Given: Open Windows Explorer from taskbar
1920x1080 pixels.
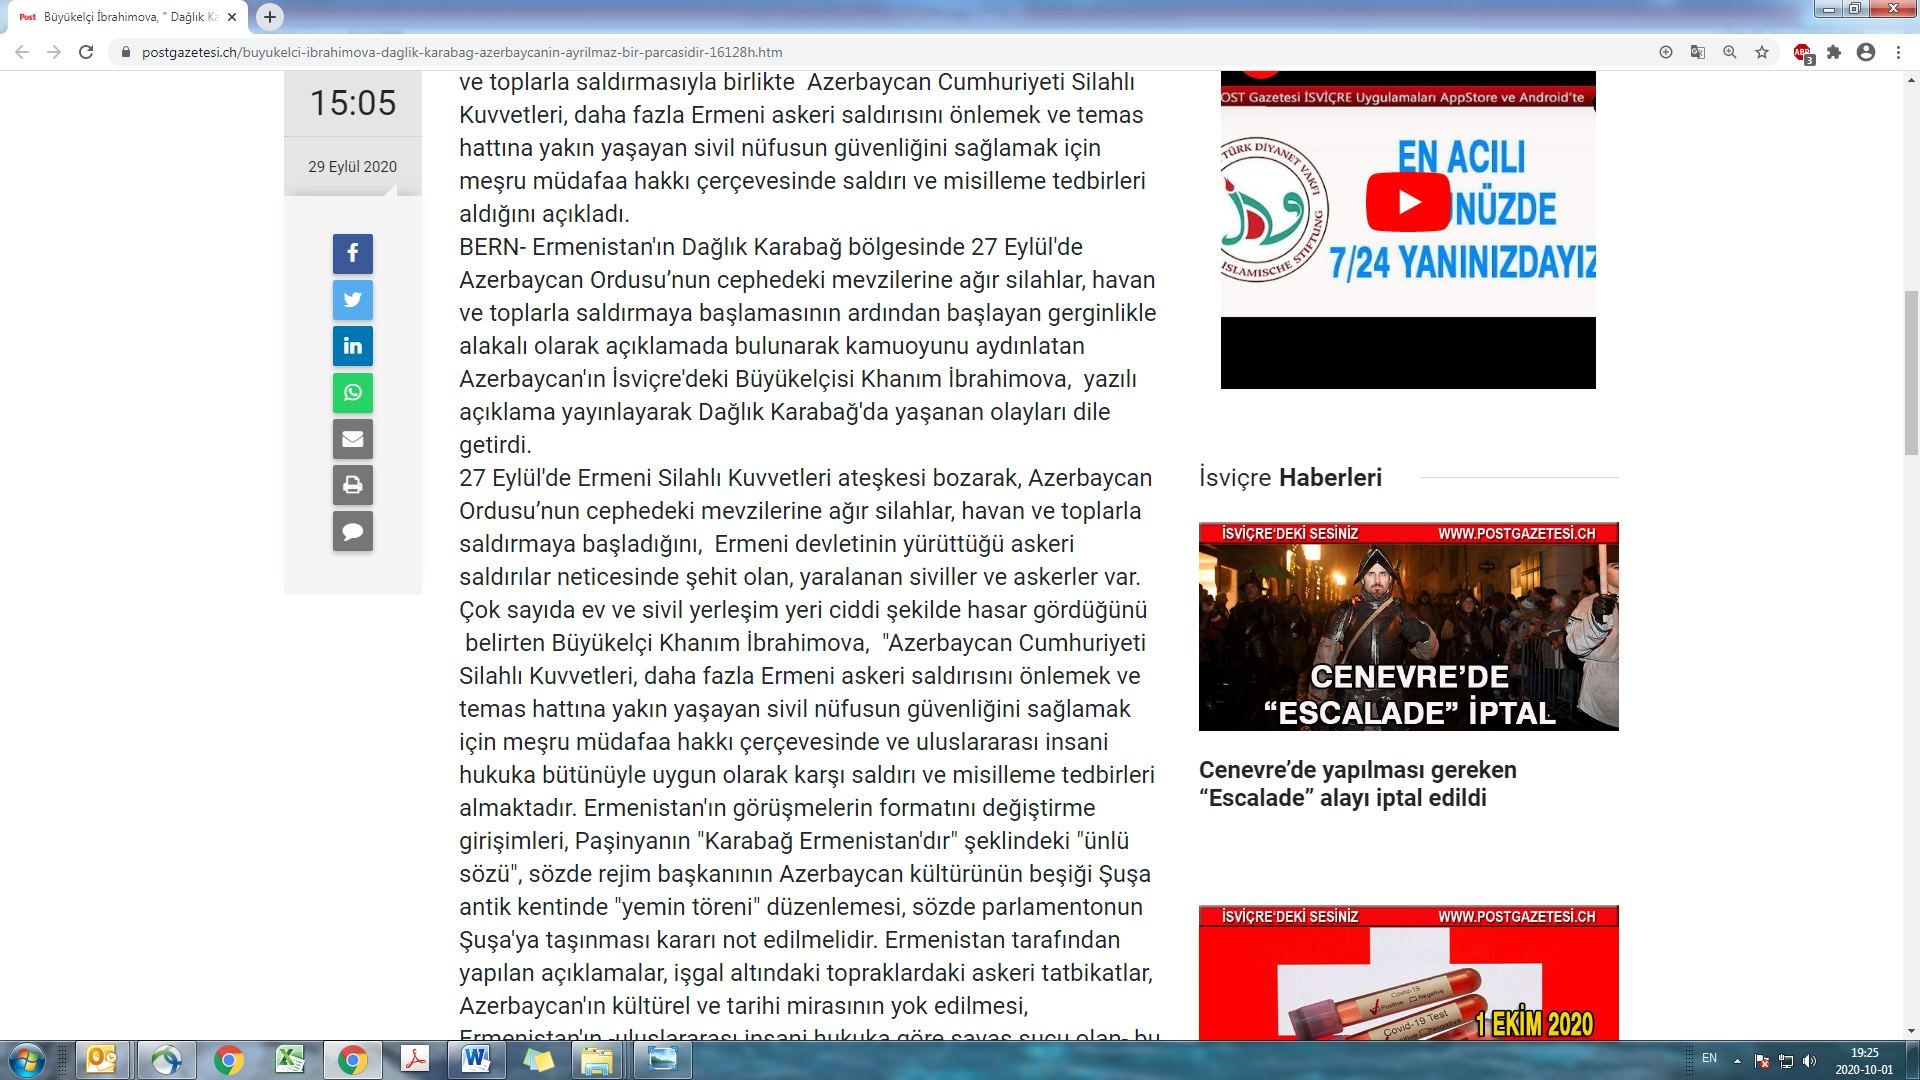Looking at the screenshot, I should point(598,1060).
